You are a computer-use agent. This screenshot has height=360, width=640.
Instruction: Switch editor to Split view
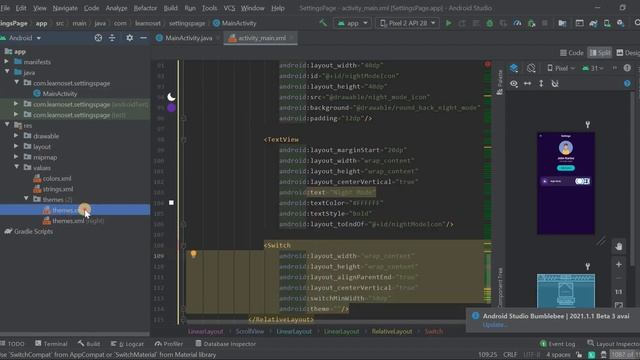click(x=600, y=53)
